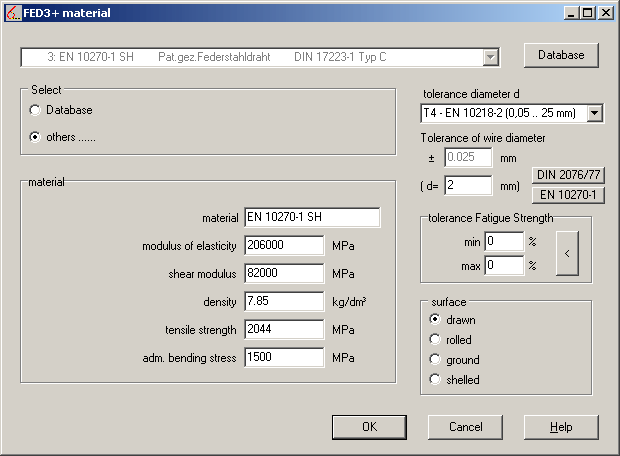Click the '<' fatigue strength arrow button
620x456 pixels.
(x=567, y=253)
